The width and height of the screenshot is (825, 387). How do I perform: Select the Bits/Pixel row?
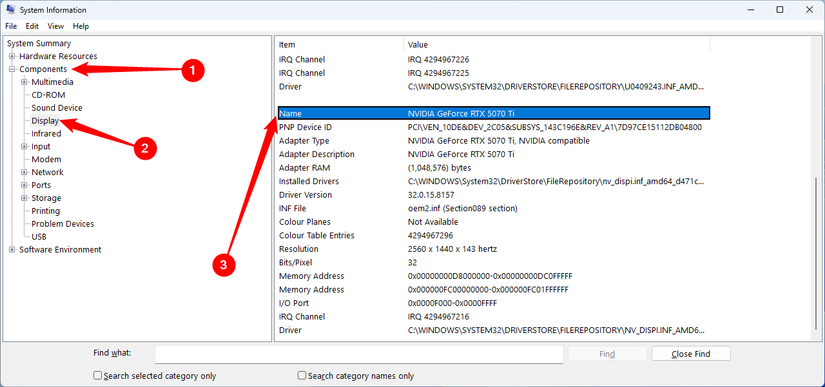pos(494,262)
